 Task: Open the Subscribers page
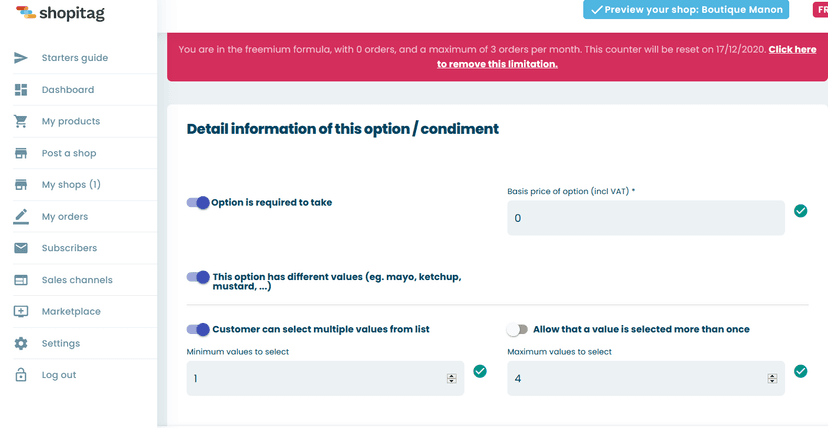tap(70, 248)
